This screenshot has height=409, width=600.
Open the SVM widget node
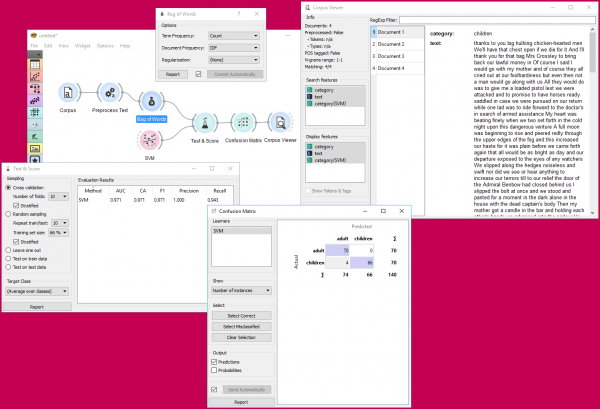[149, 140]
